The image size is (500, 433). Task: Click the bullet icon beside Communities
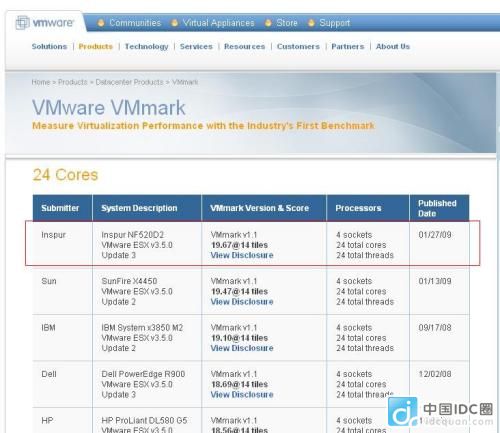point(101,23)
